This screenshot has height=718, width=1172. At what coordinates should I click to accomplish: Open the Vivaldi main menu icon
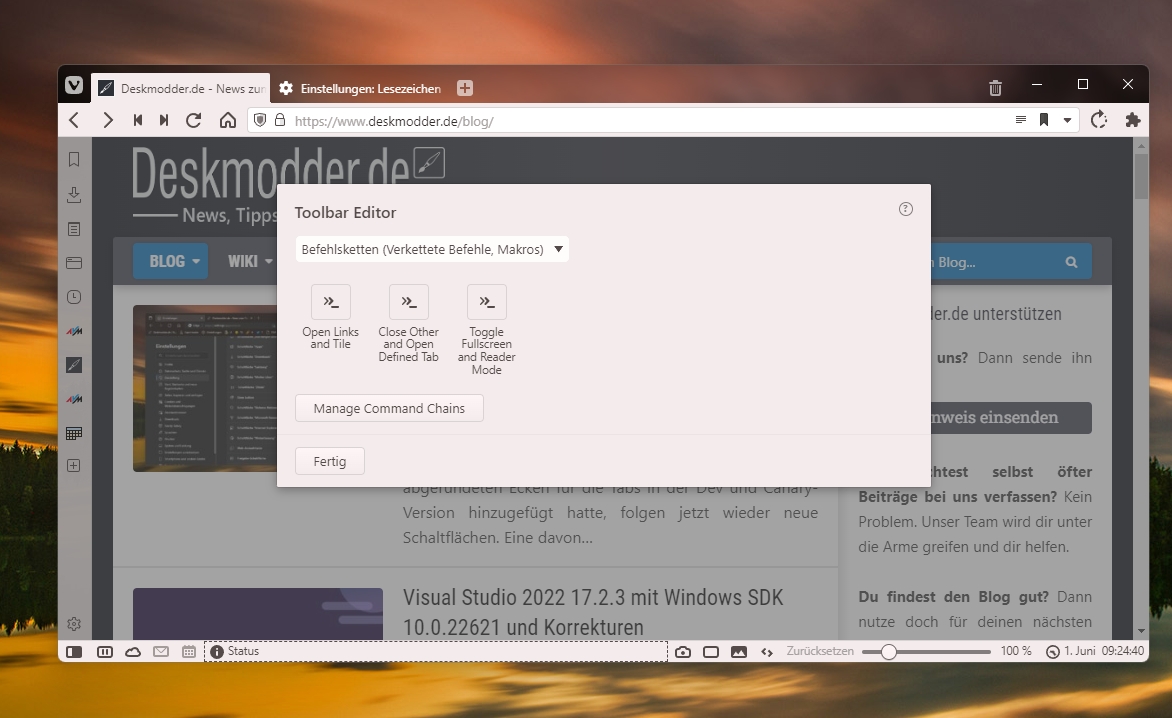[74, 86]
